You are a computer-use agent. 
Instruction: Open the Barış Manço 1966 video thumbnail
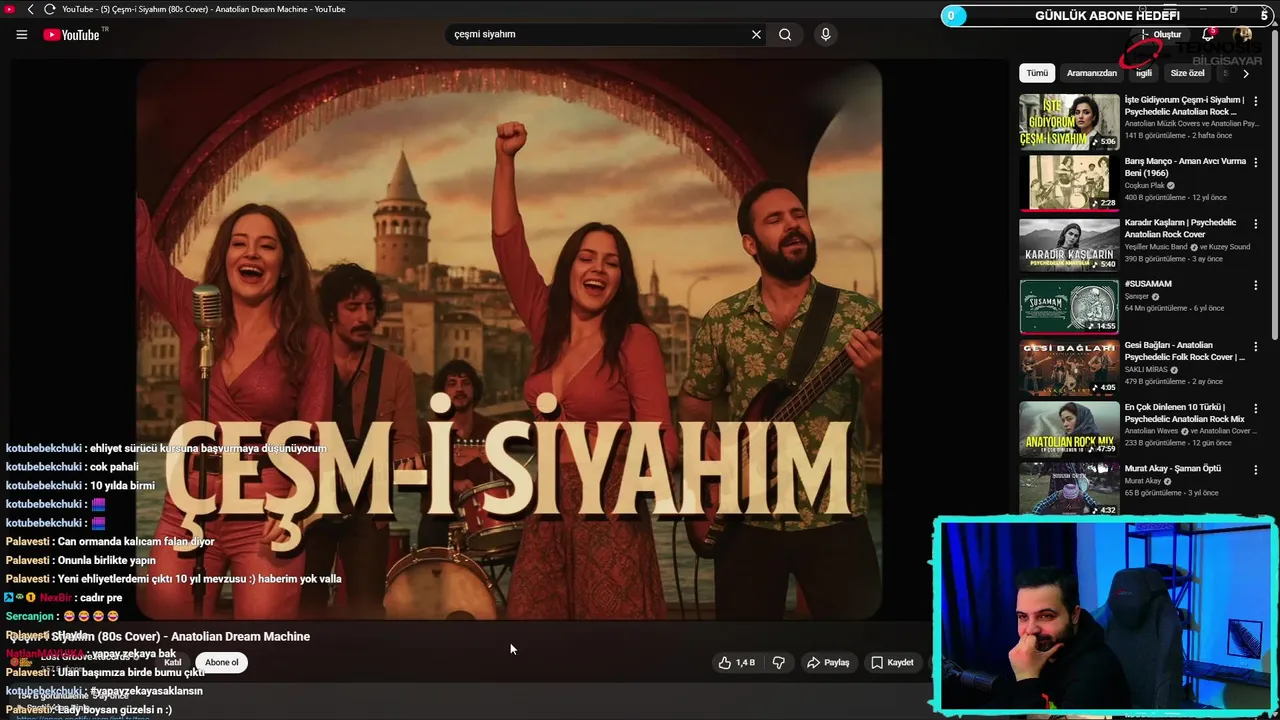(1069, 183)
